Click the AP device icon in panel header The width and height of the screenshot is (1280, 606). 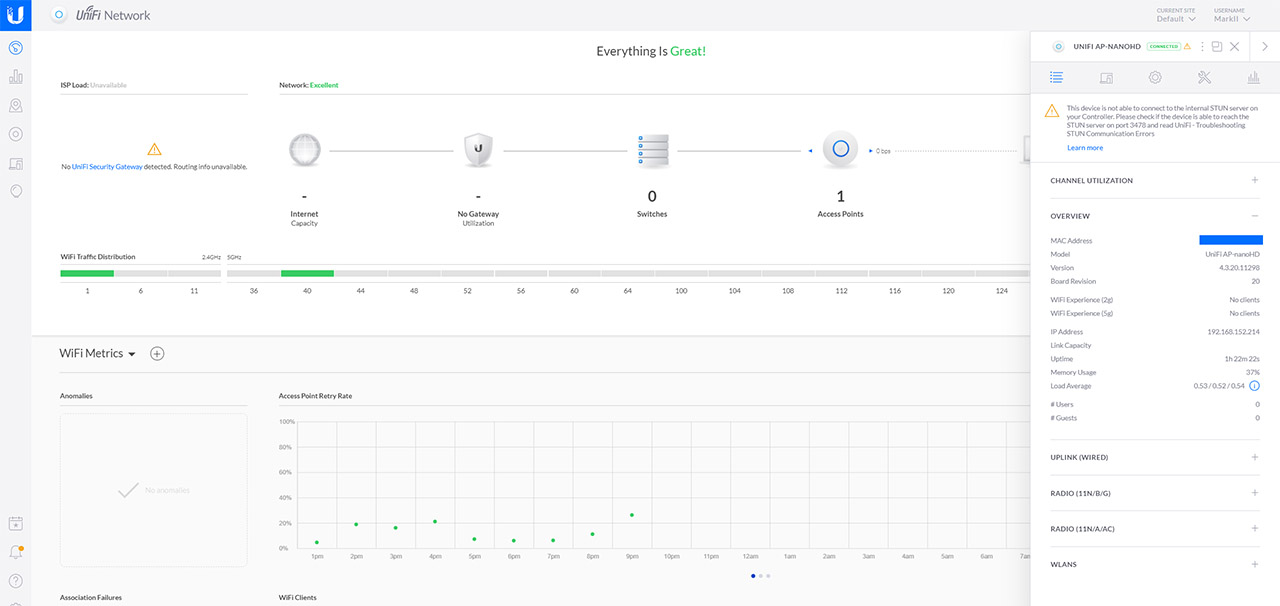1059,47
